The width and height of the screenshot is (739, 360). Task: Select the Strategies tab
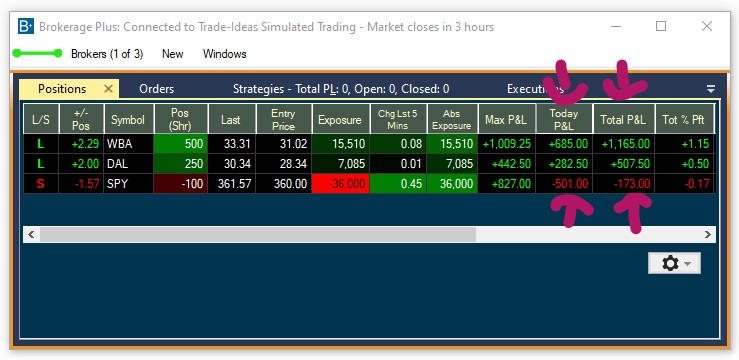coord(341,89)
